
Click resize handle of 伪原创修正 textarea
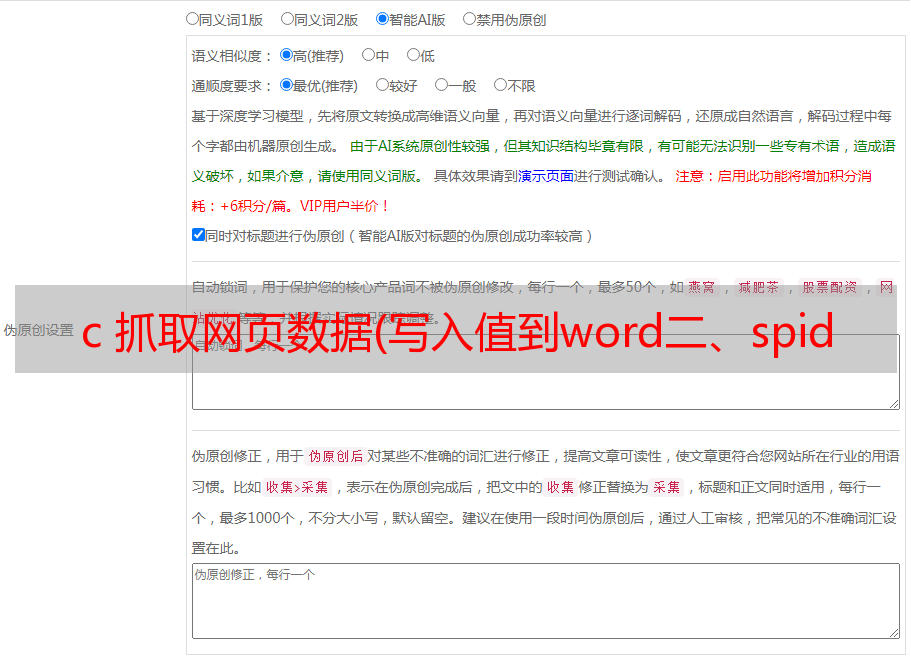click(x=894, y=633)
